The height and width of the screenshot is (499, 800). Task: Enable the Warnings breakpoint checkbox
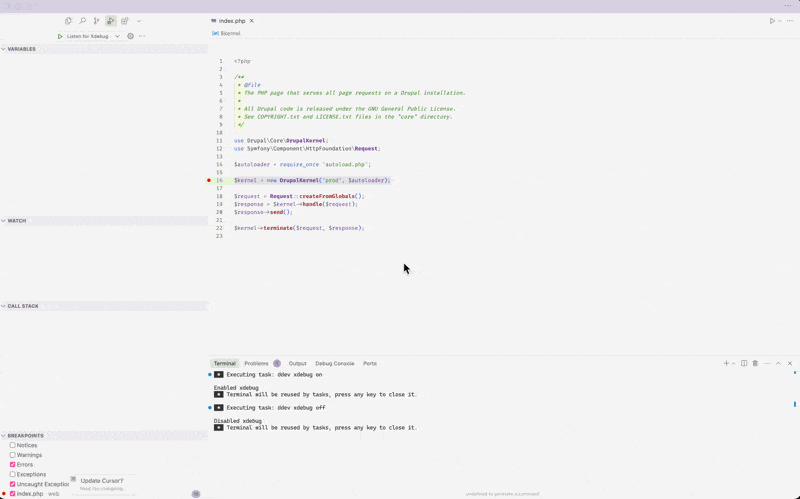[13, 455]
